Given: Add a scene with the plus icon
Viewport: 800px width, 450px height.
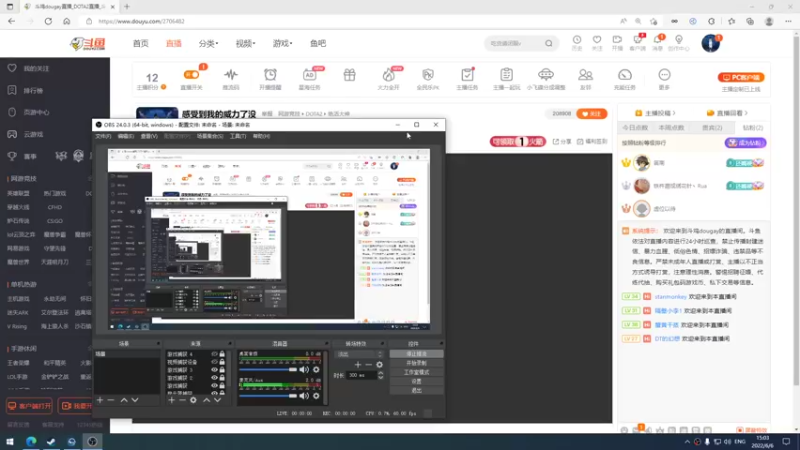Looking at the screenshot, I should pos(100,400).
